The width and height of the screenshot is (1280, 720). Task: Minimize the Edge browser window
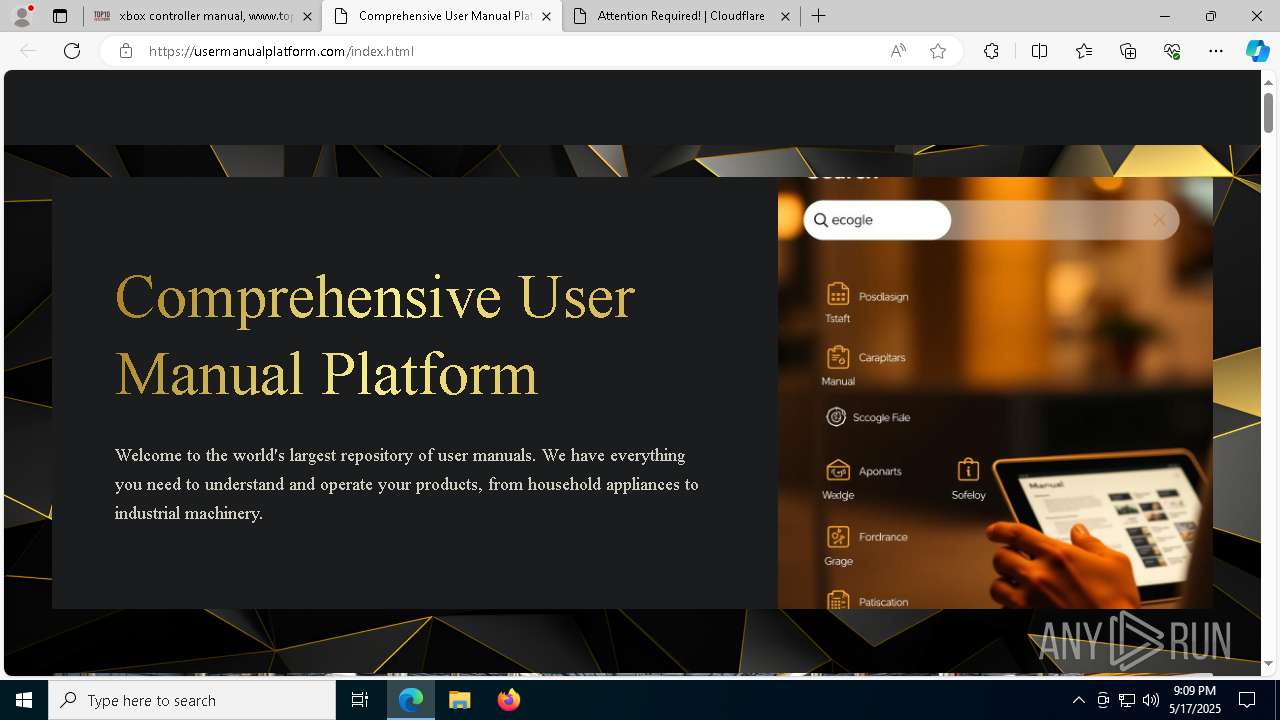tap(1165, 16)
